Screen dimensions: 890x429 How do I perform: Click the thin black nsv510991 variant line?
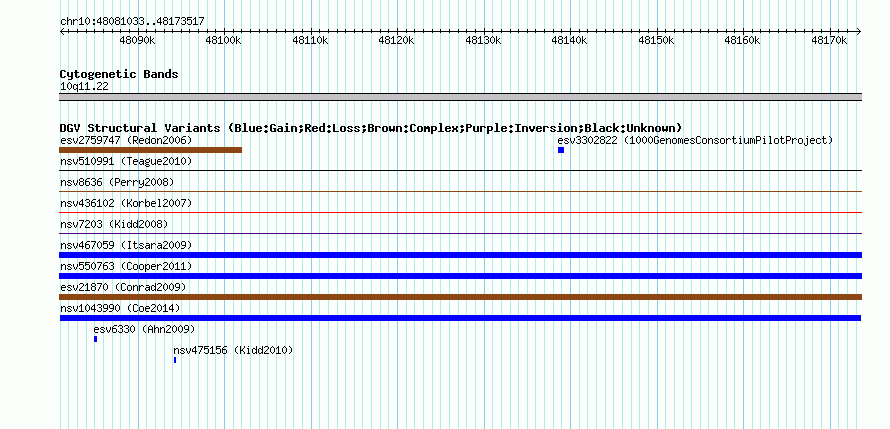tap(460, 170)
